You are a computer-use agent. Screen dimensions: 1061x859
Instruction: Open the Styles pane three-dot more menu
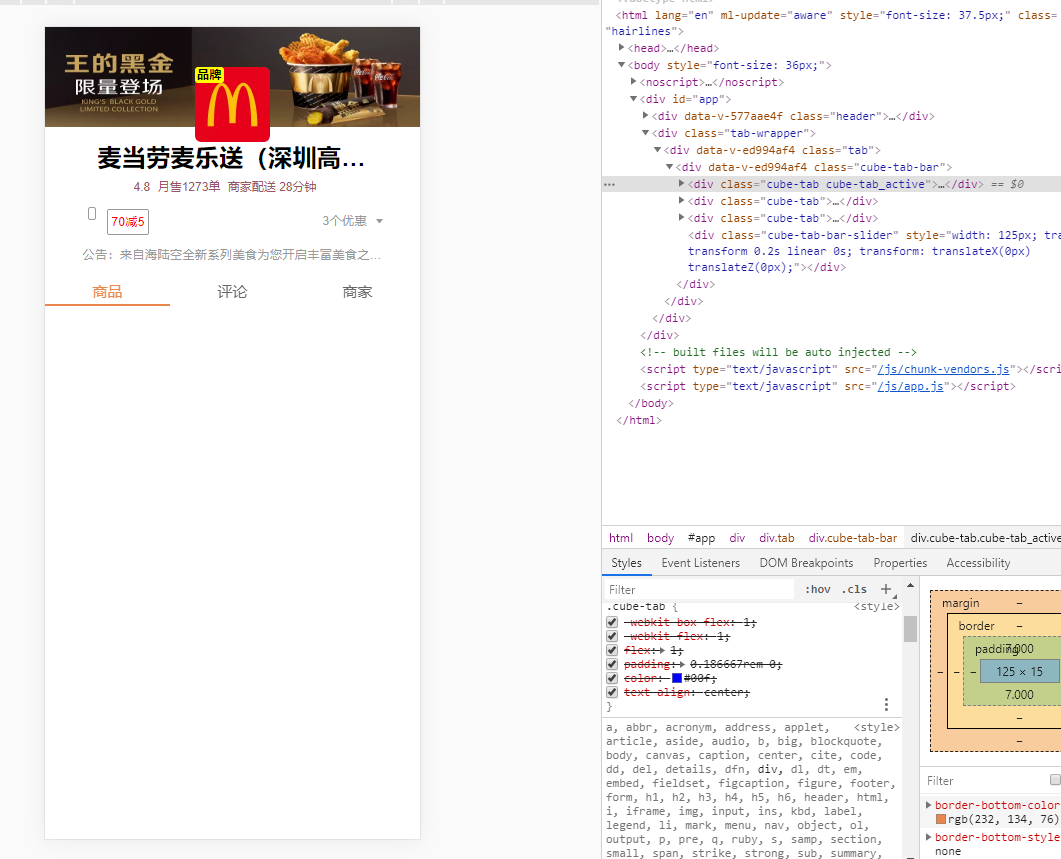coord(886,704)
